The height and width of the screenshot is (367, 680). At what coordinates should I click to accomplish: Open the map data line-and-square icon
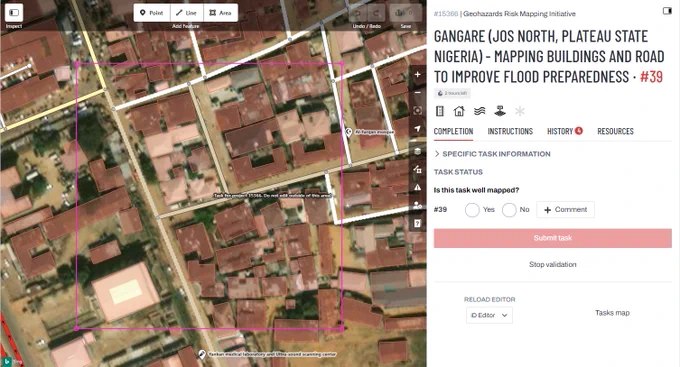pyautogui.click(x=417, y=169)
